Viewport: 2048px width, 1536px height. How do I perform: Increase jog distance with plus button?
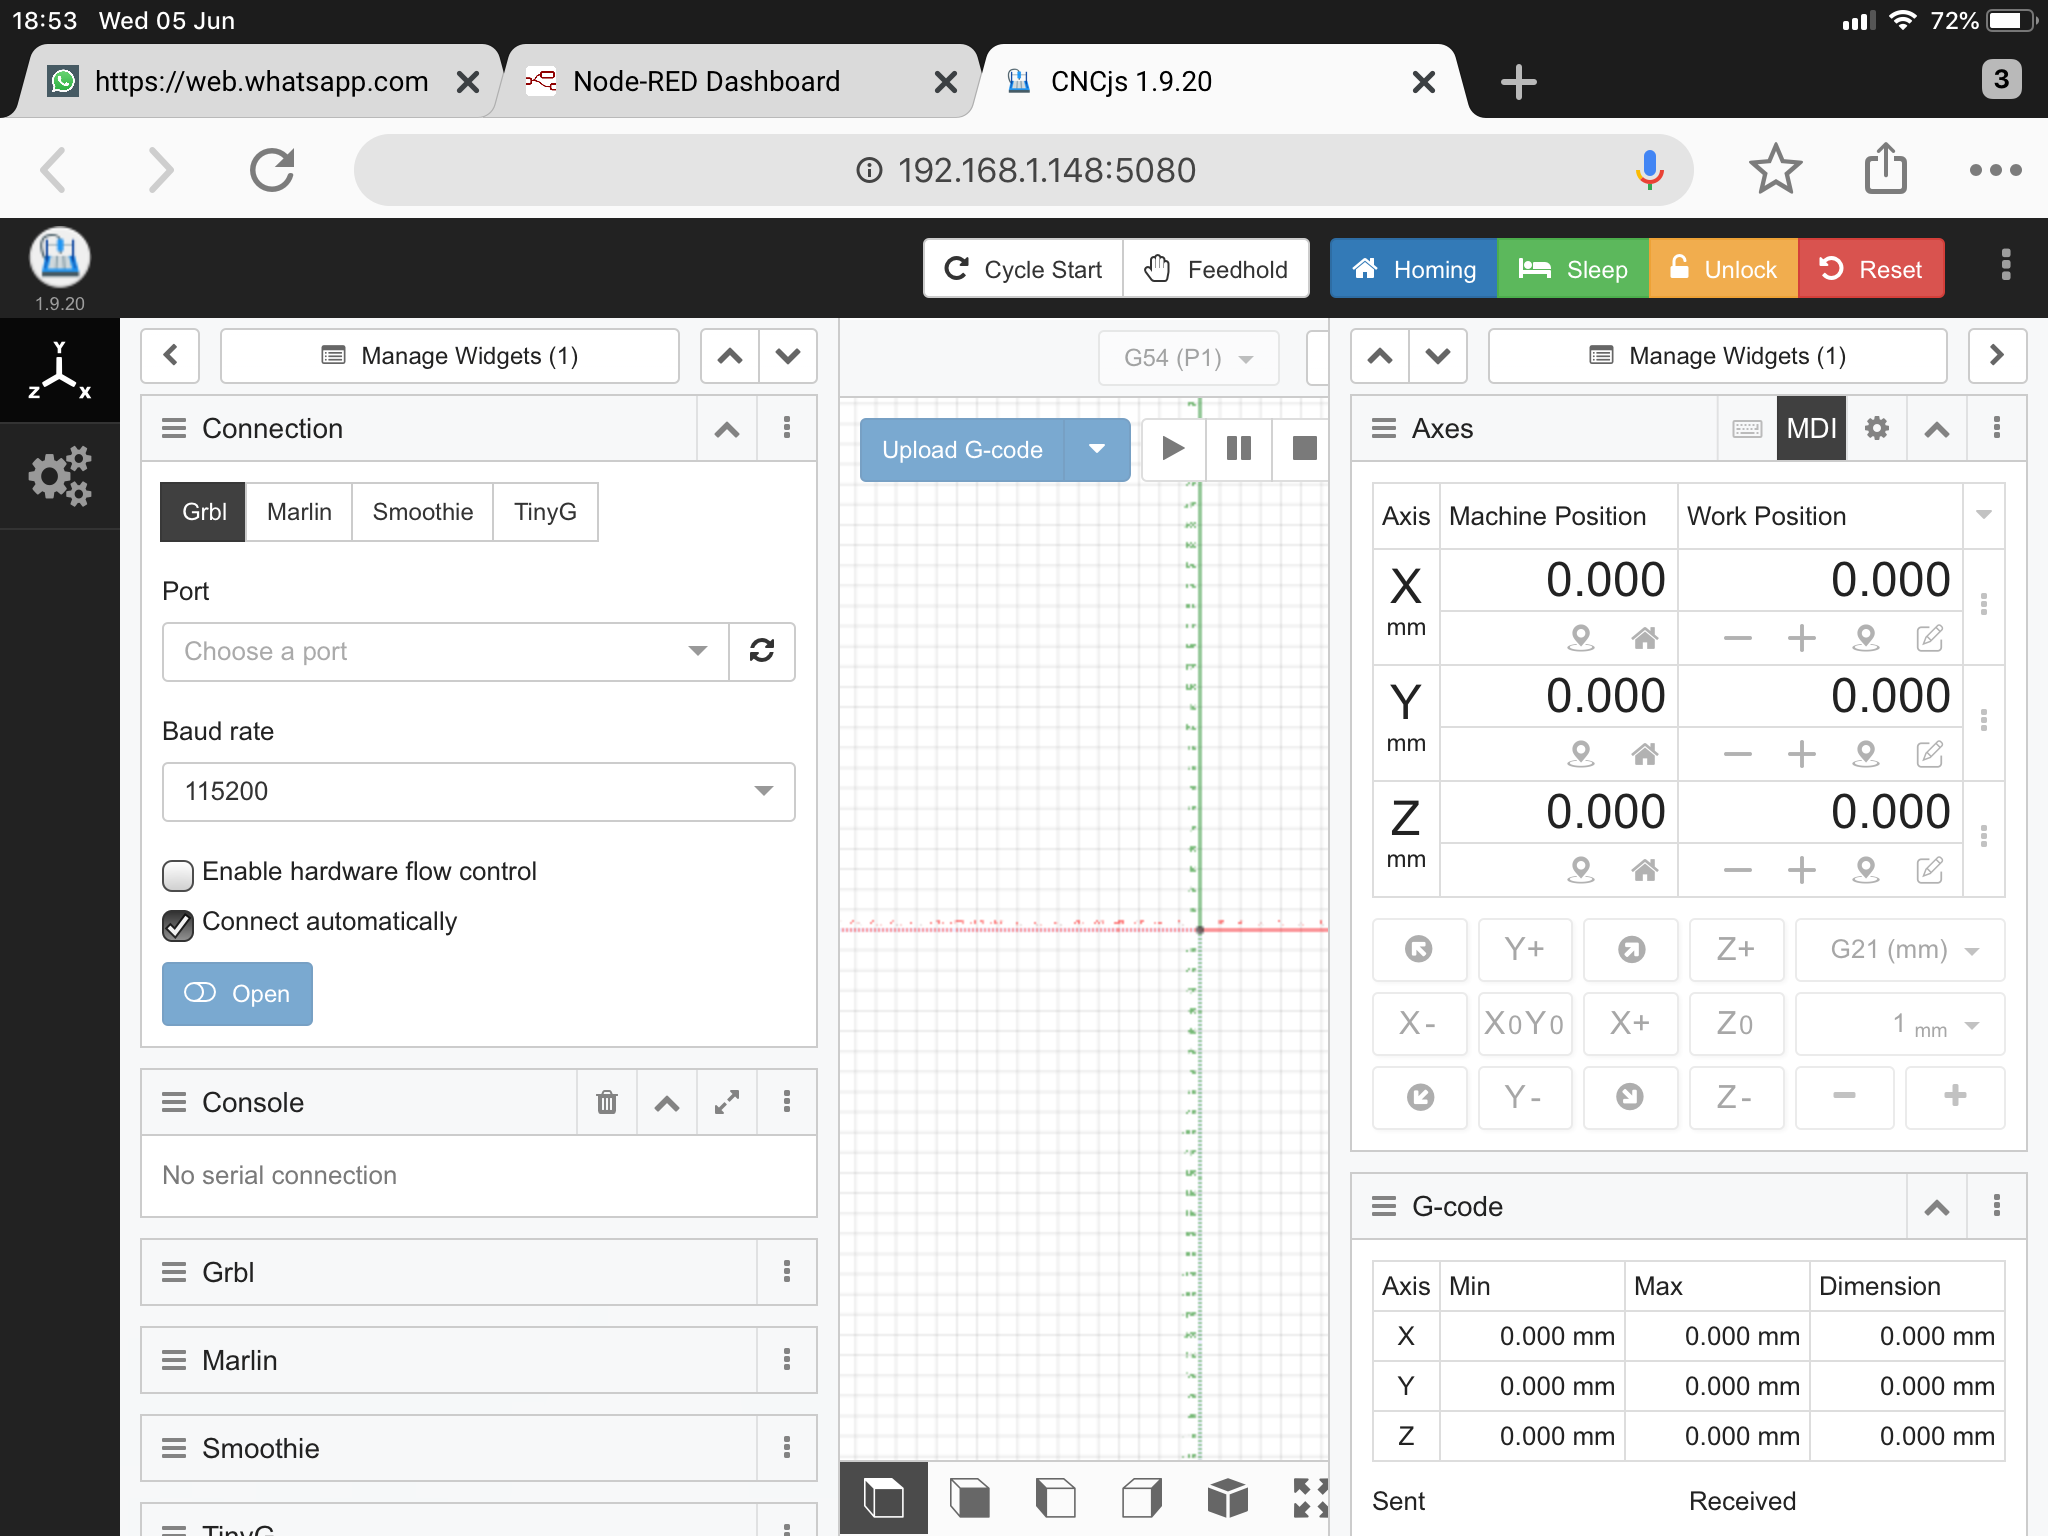click(1955, 1097)
